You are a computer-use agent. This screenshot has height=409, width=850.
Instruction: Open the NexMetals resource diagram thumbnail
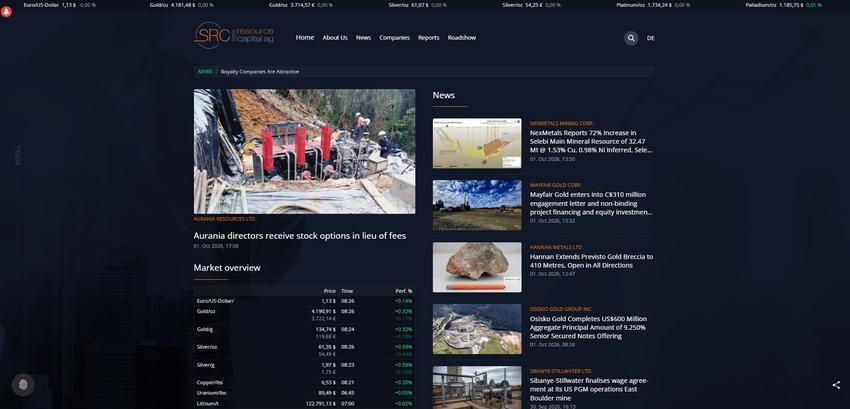coord(477,143)
